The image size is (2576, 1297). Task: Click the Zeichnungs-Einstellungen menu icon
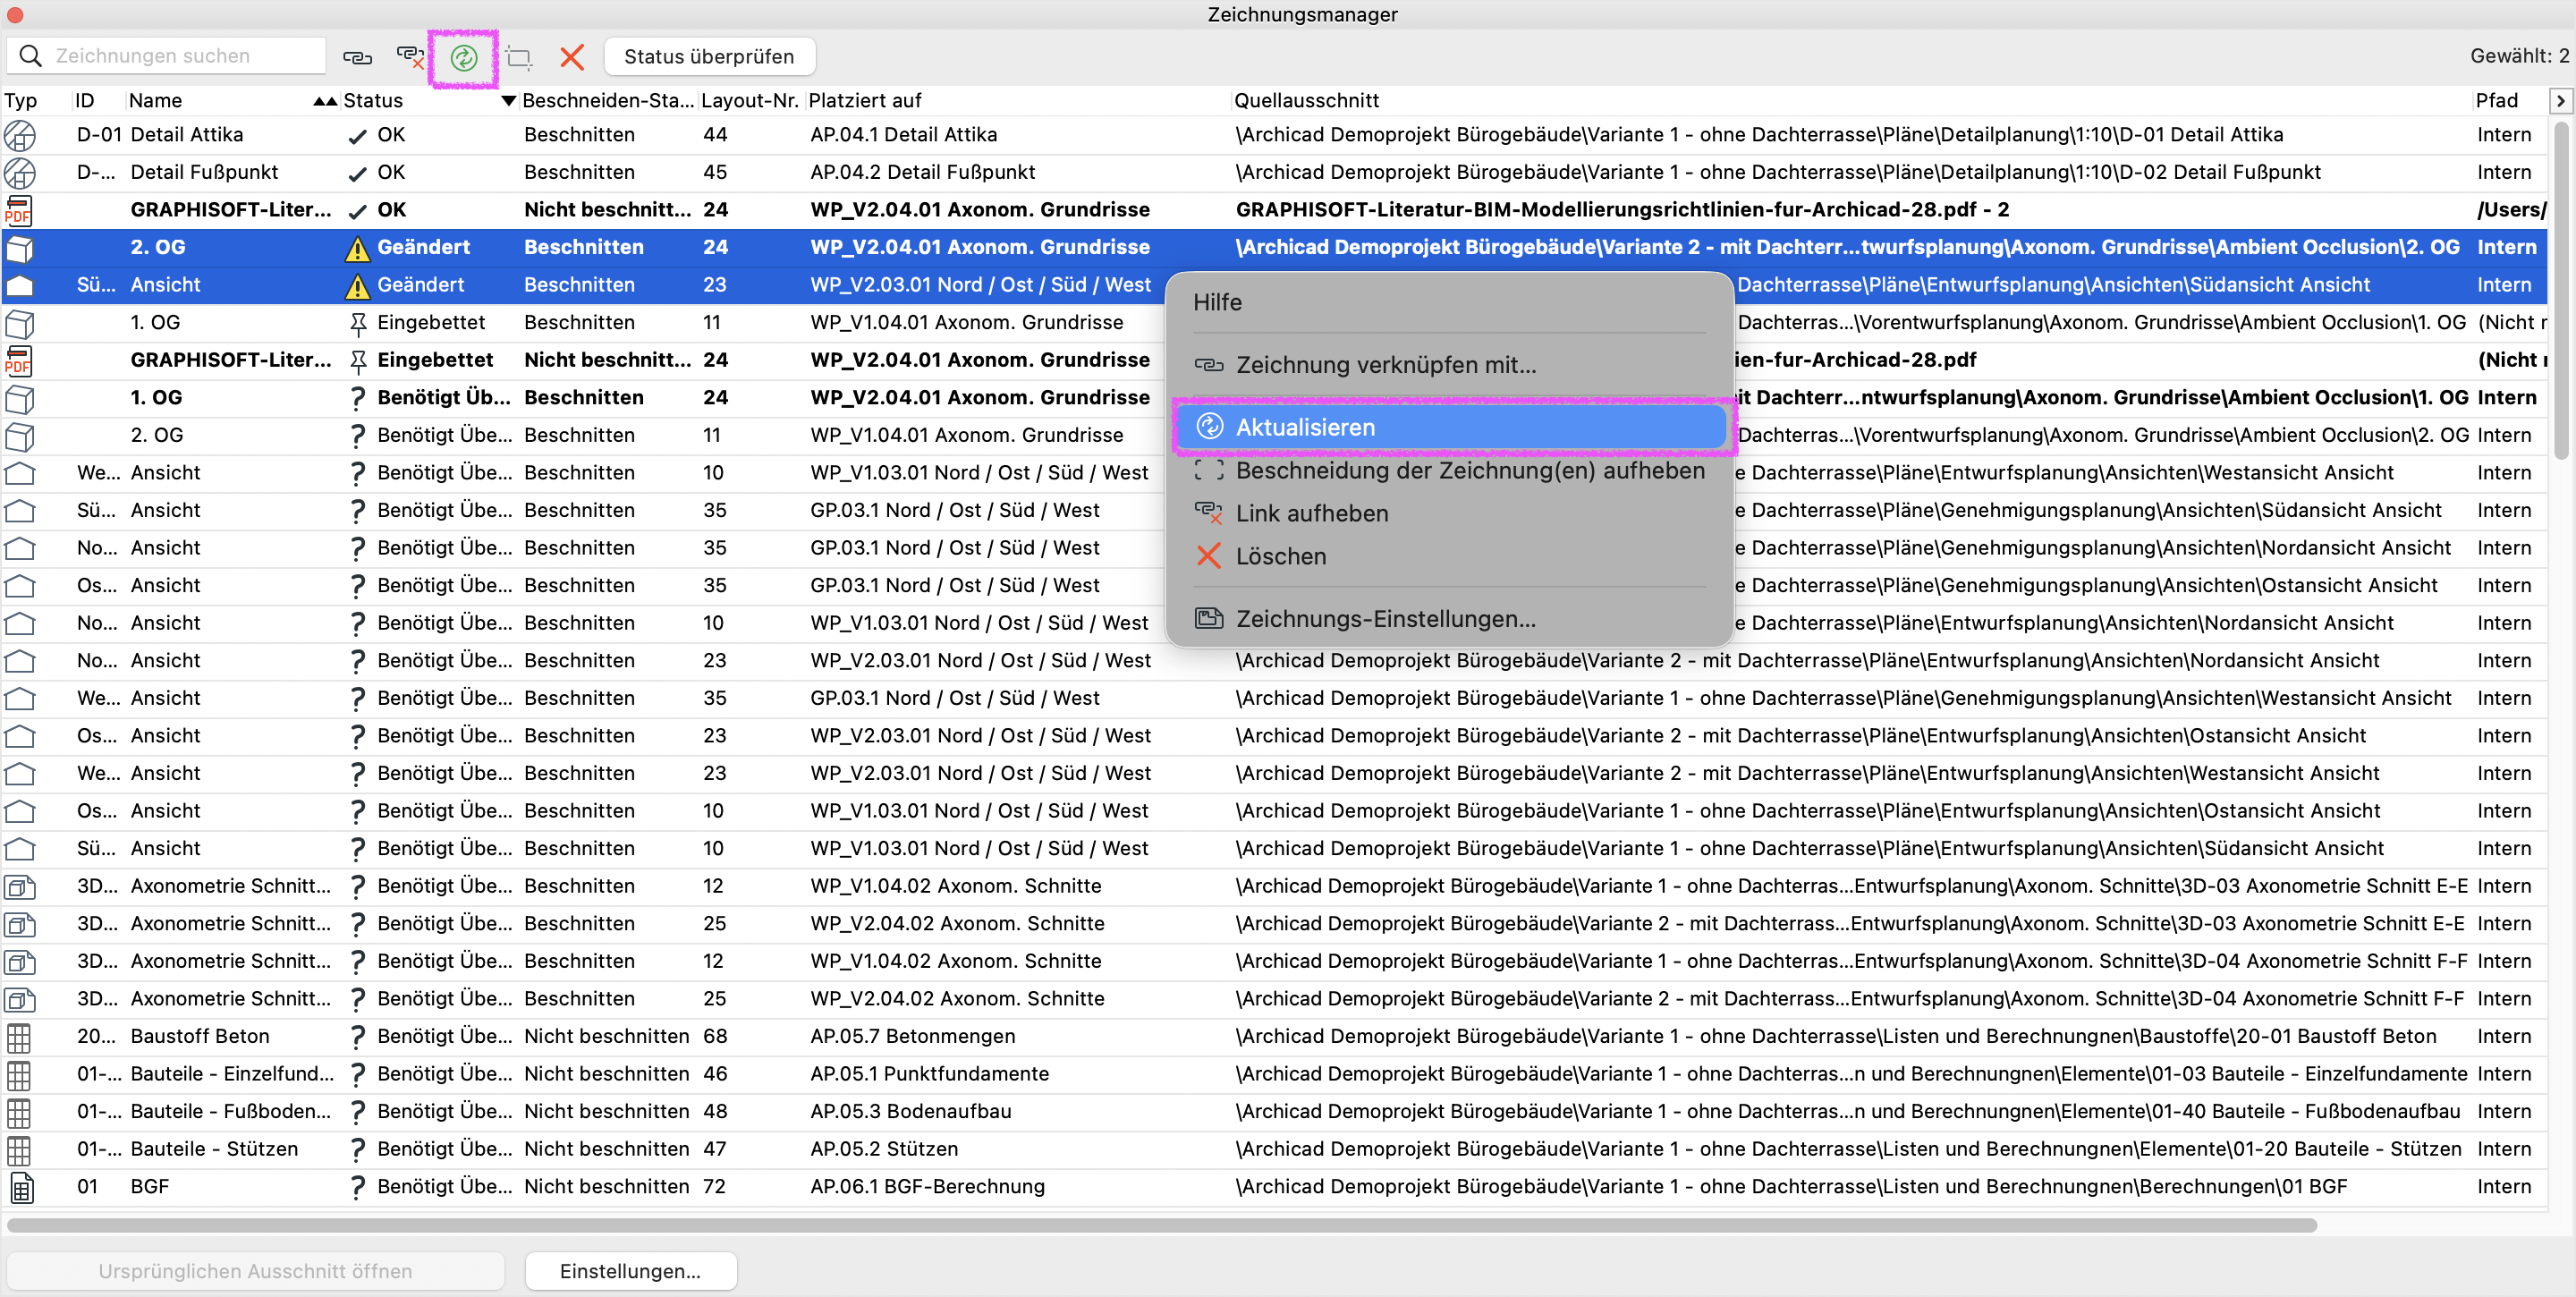coord(1209,618)
